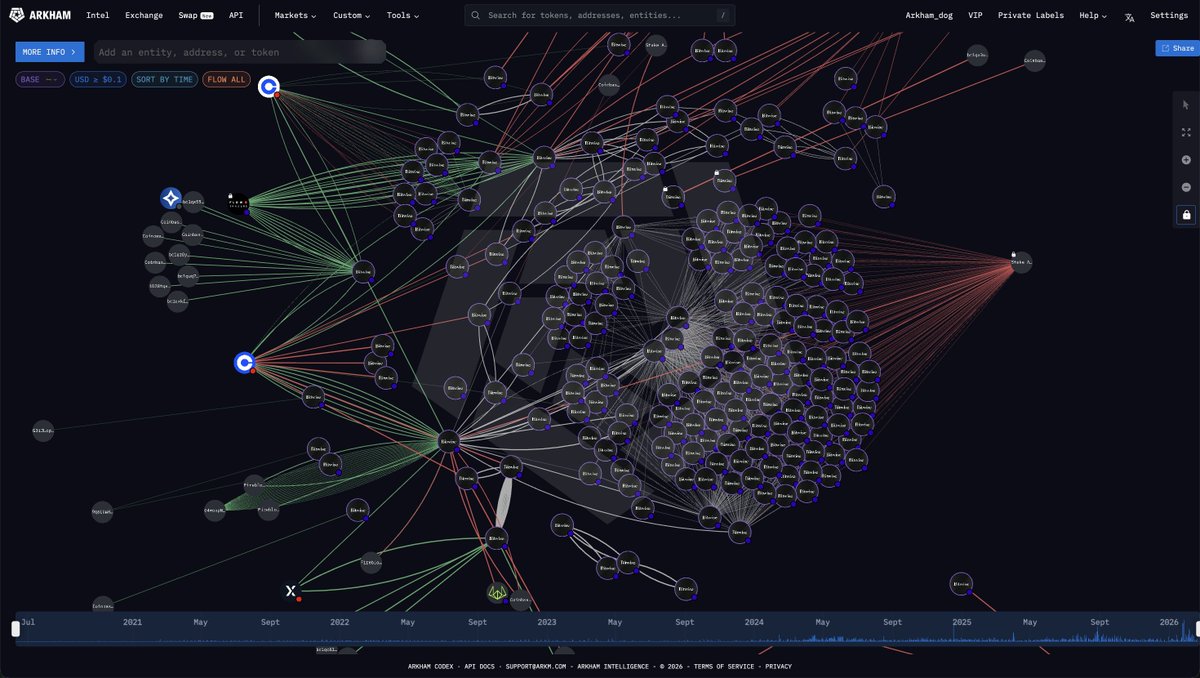Open the BASE chain filter dropdown
1200x678 pixels.
coord(40,79)
